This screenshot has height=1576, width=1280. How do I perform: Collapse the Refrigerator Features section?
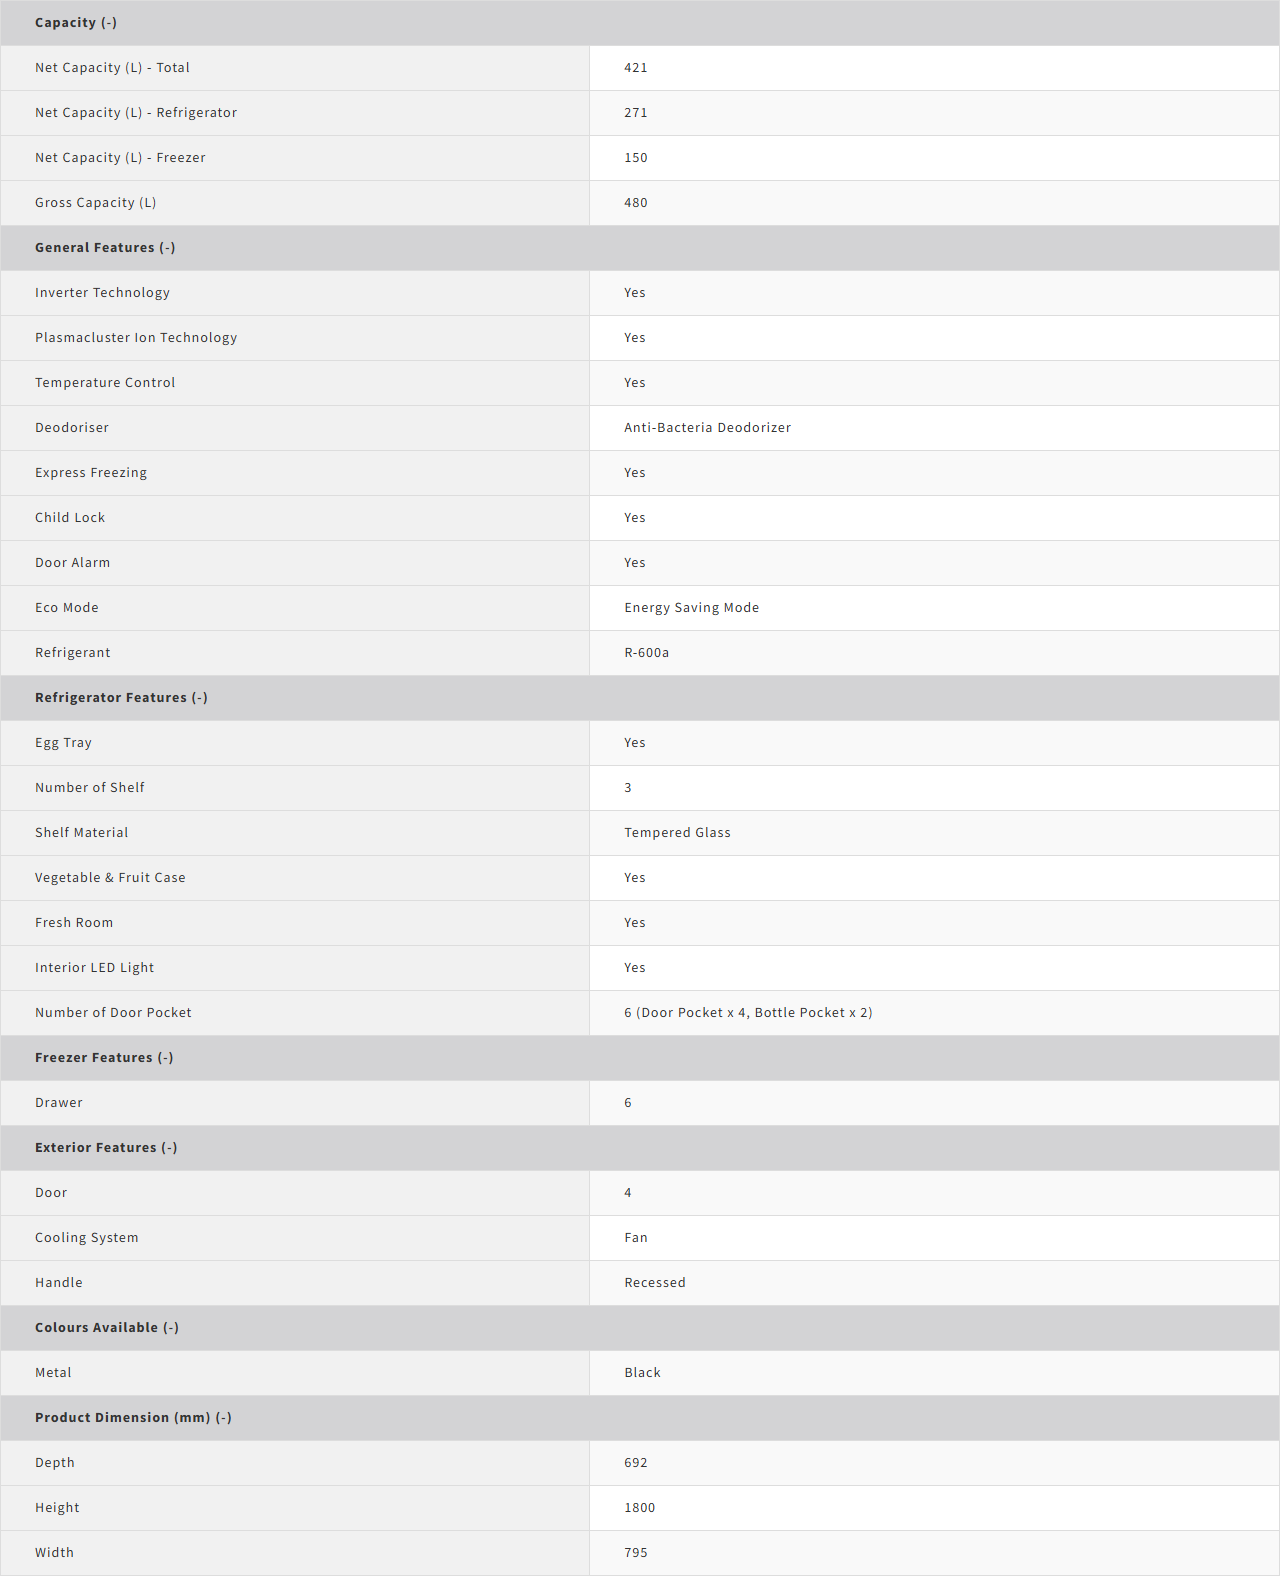[121, 698]
